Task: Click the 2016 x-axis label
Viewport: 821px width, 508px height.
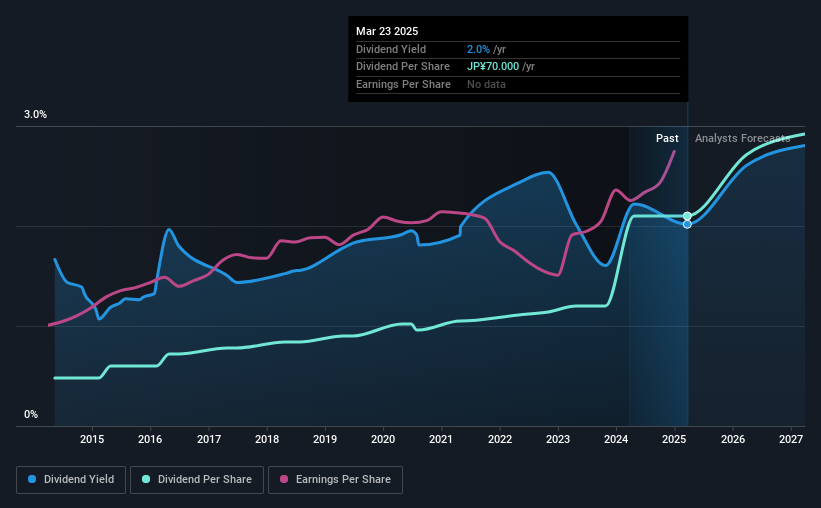Action: [x=150, y=439]
